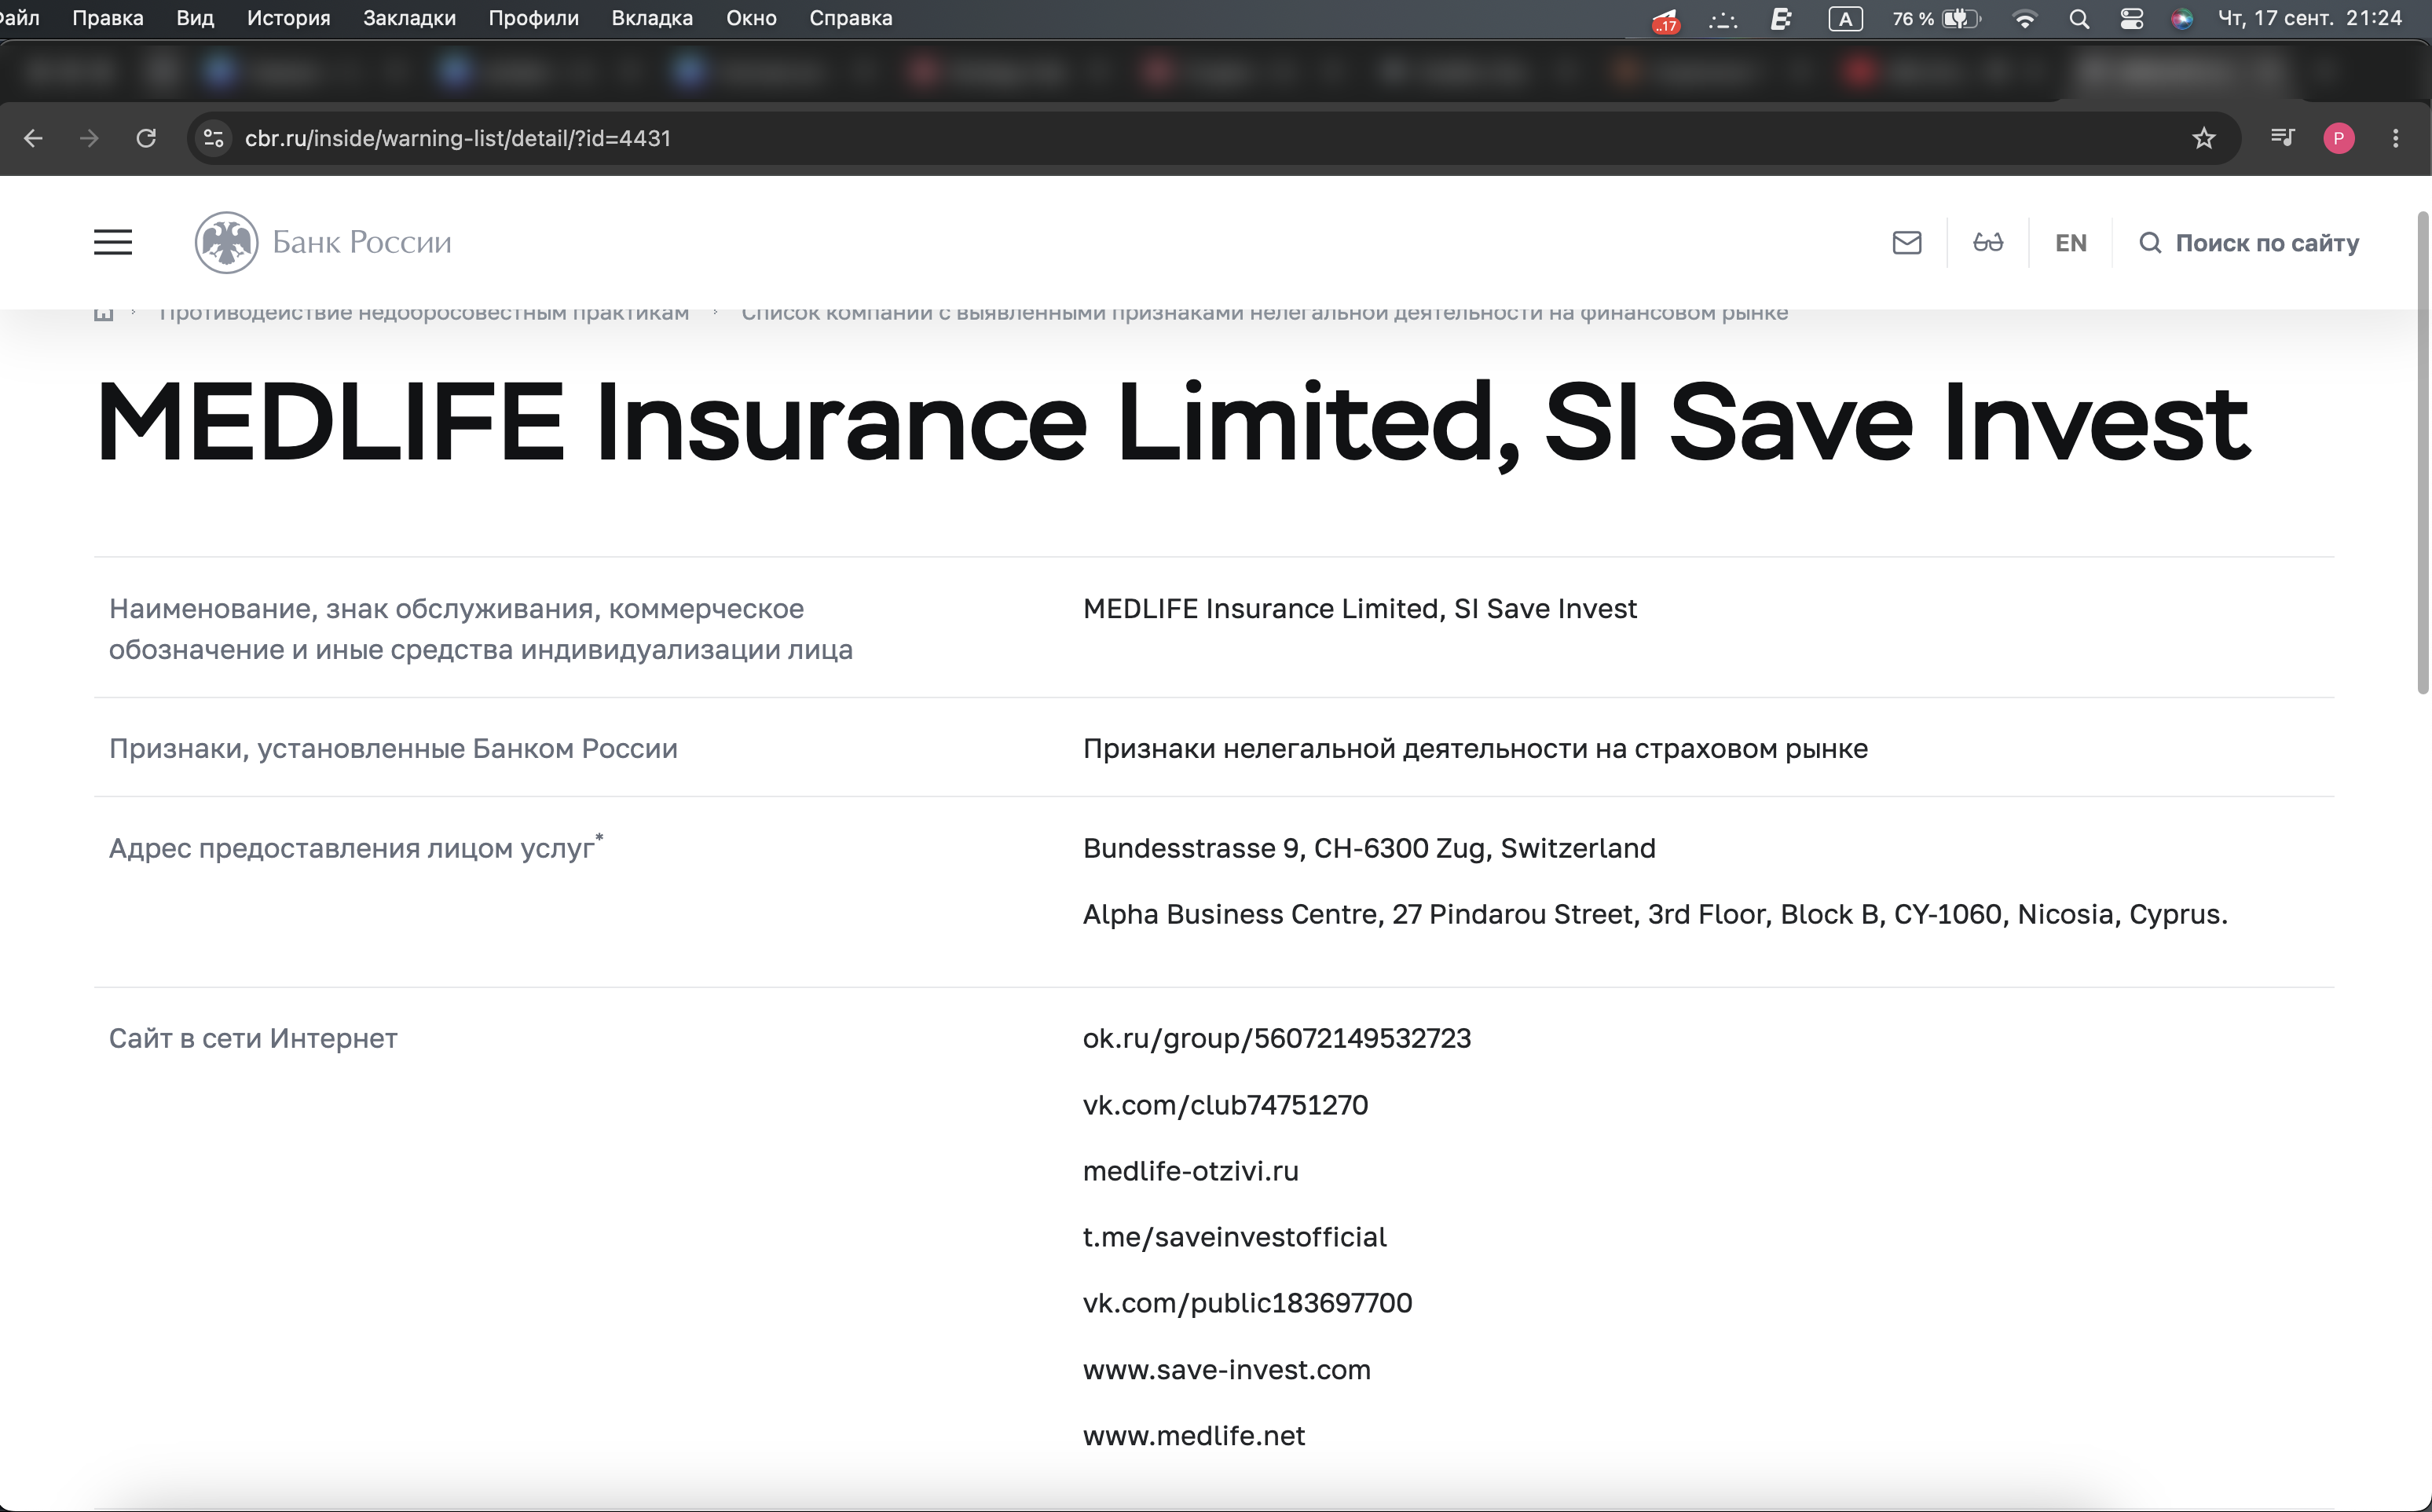The width and height of the screenshot is (2432, 1512).
Task: Click the Siri icon in menu bar
Action: click(2182, 19)
